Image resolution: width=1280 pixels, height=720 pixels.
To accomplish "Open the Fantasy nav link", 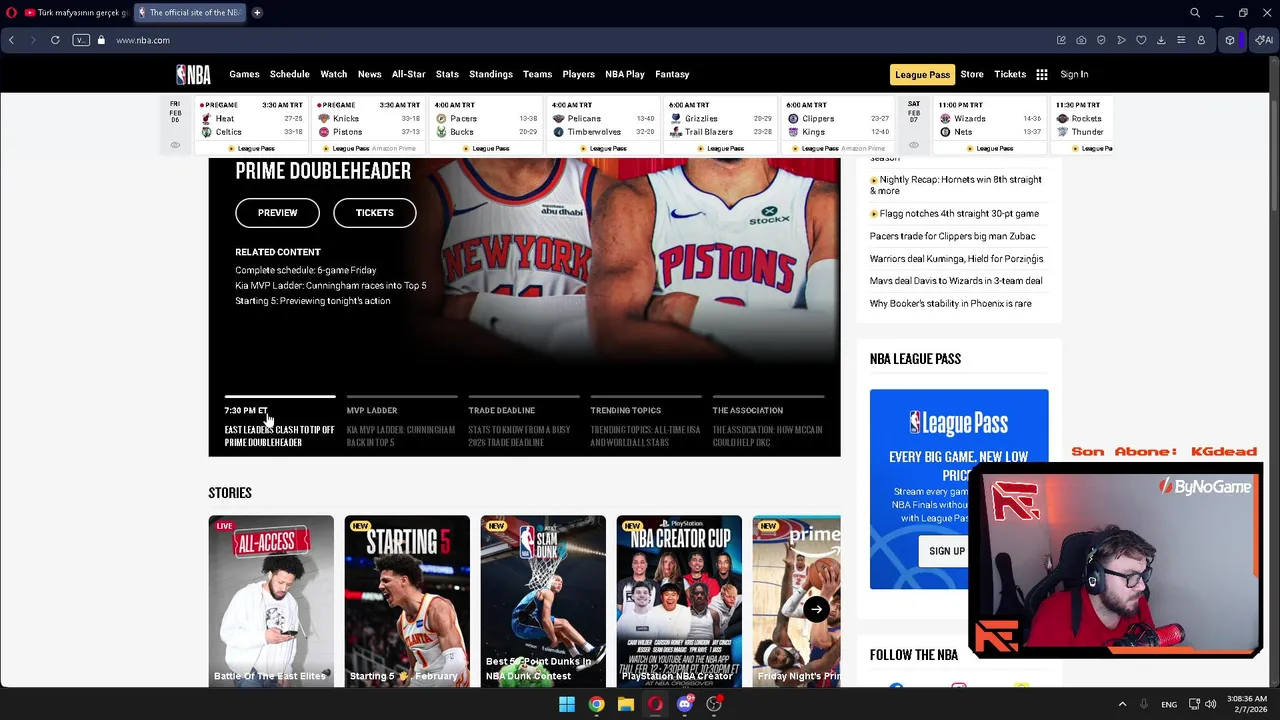I will (x=672, y=74).
